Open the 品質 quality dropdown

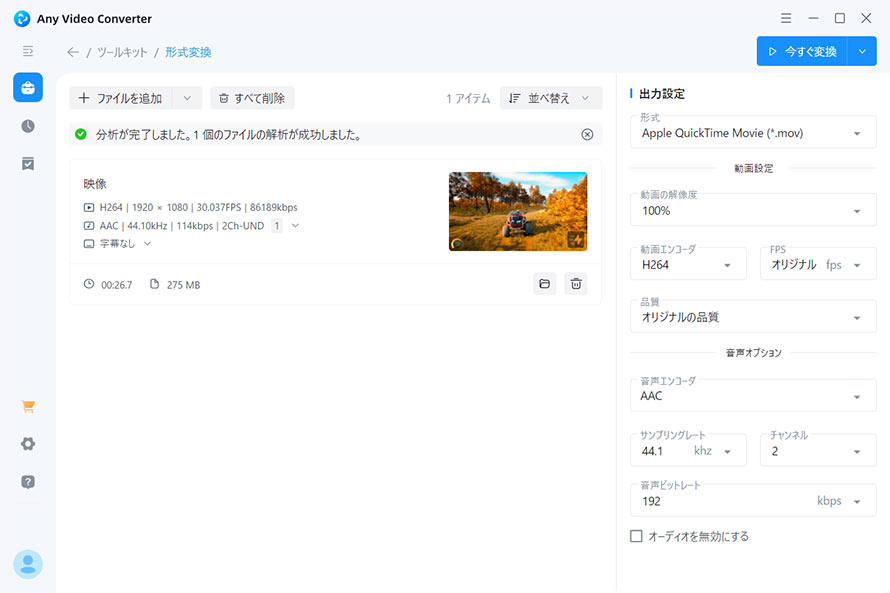[x=753, y=316]
